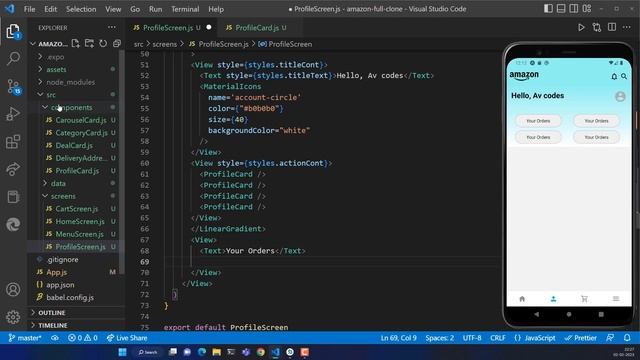Screen dimensions: 640x360
Task: Open the Search view in activity bar
Action: click(x=13, y=58)
